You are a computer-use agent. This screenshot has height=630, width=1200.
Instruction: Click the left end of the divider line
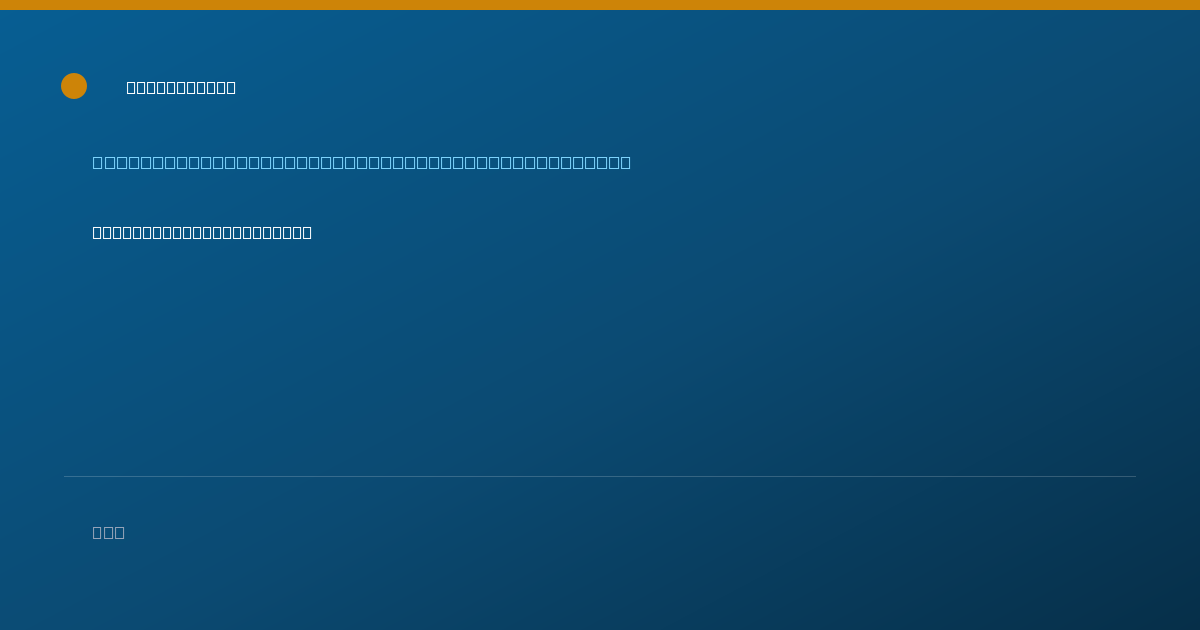click(x=66, y=476)
